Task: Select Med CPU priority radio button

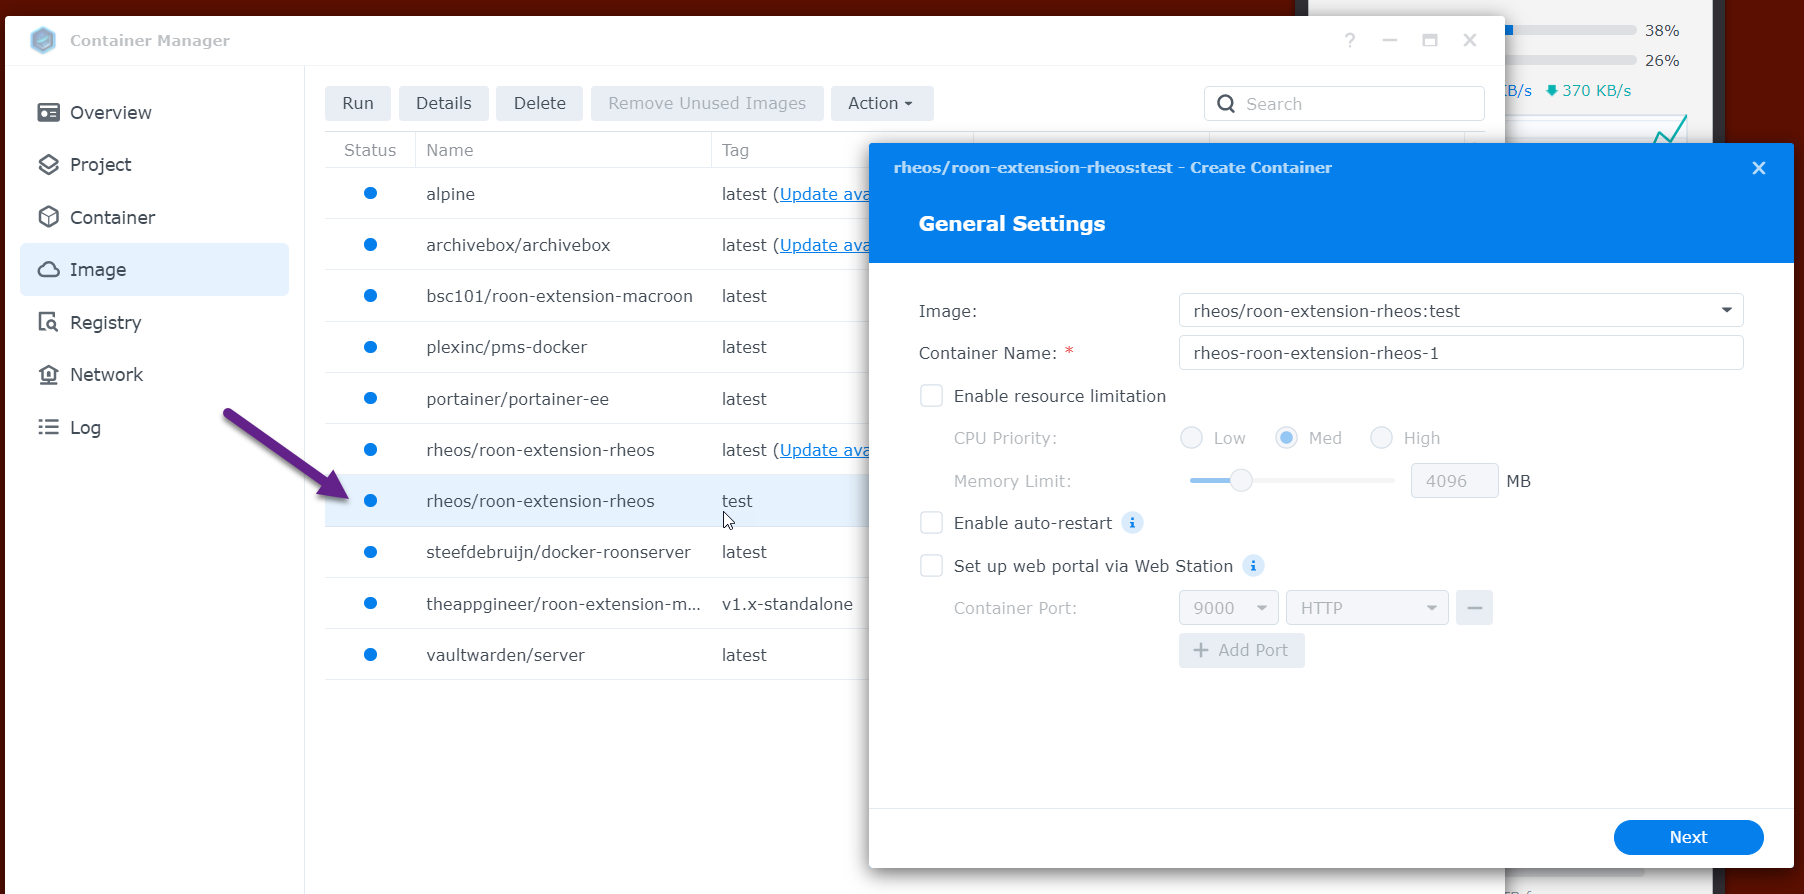Action: [1286, 438]
